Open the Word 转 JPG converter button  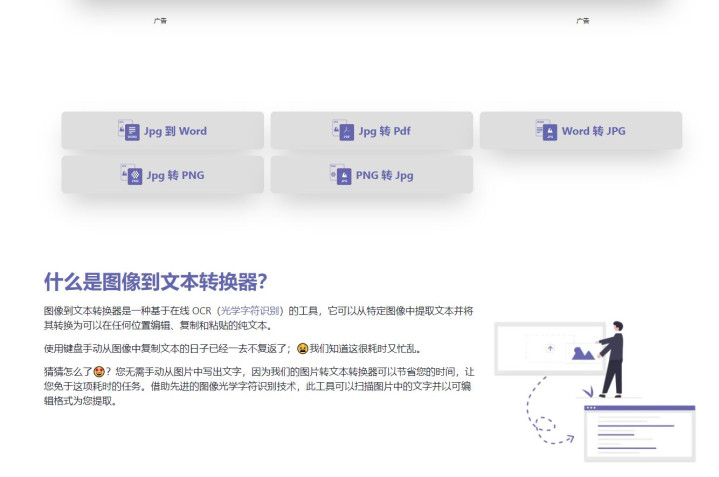pos(581,130)
